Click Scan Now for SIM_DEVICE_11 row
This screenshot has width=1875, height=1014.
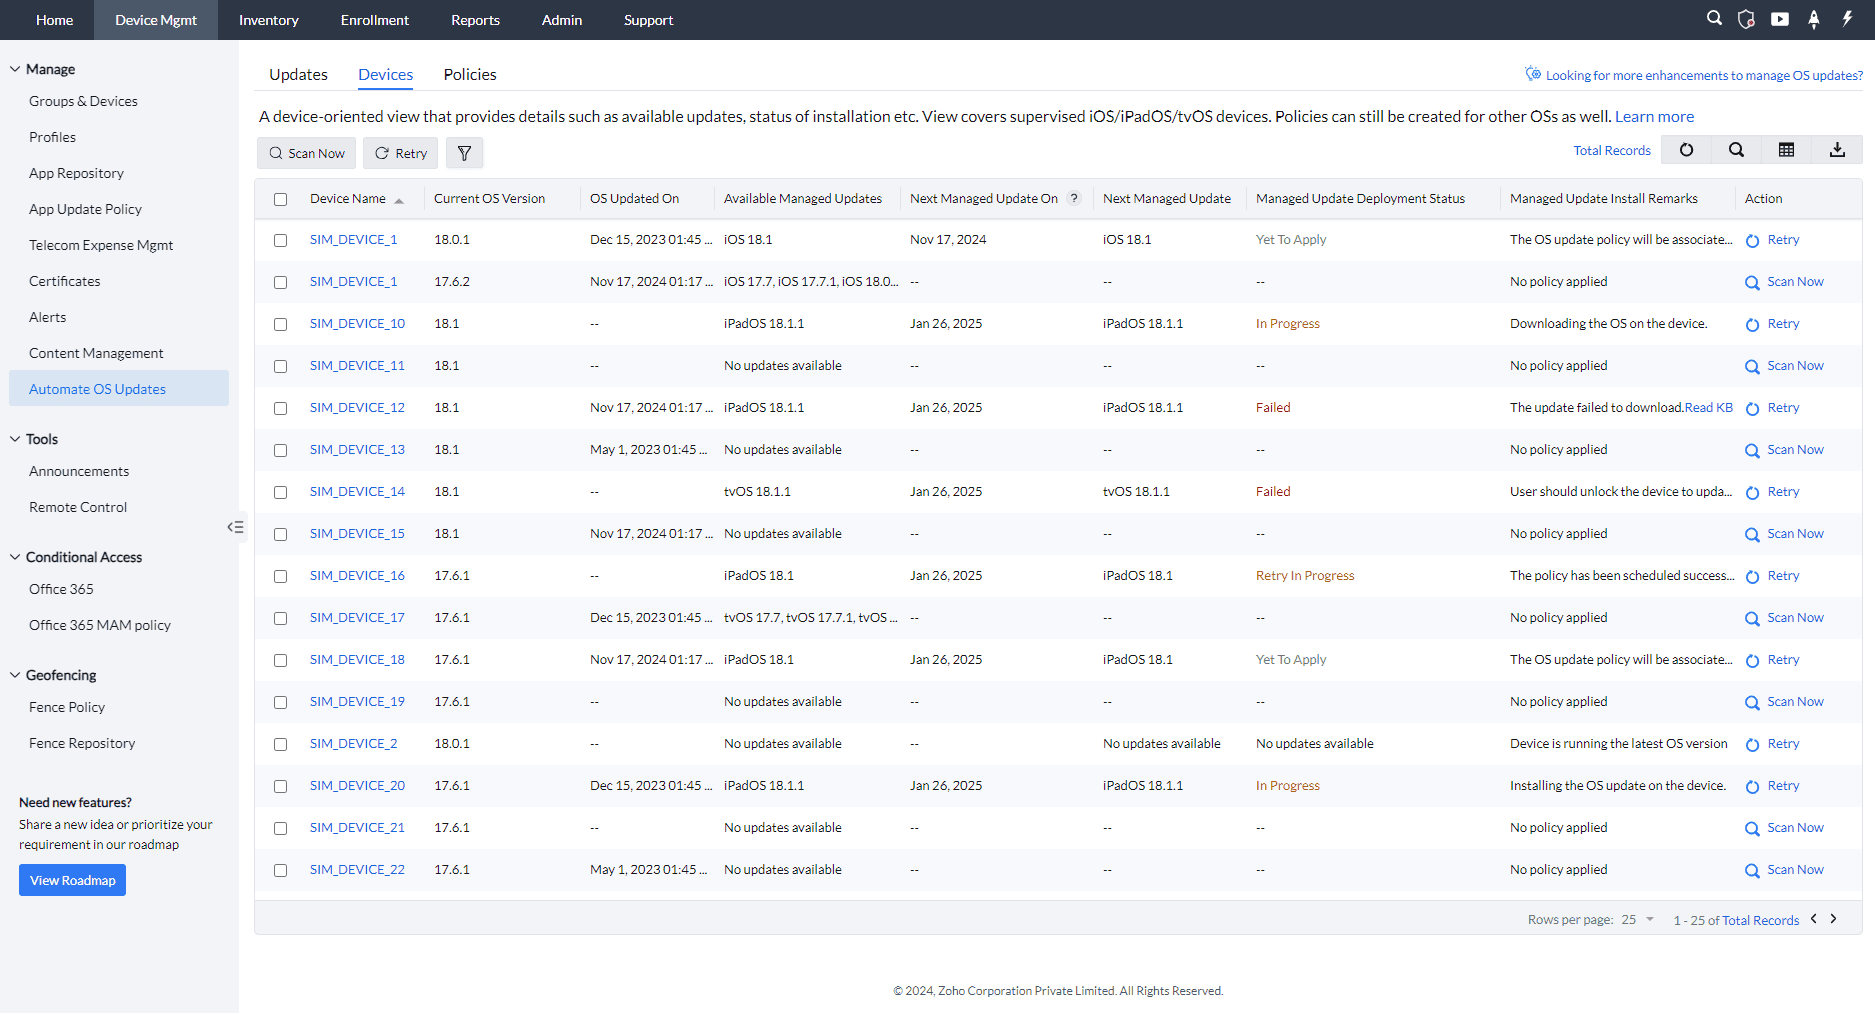click(x=1784, y=366)
